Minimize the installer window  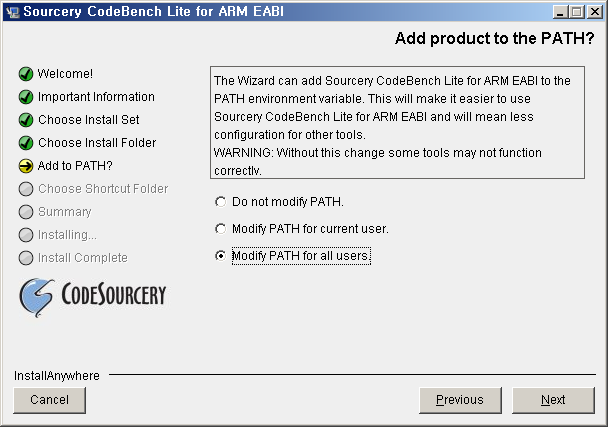pyautogui.click(x=559, y=12)
